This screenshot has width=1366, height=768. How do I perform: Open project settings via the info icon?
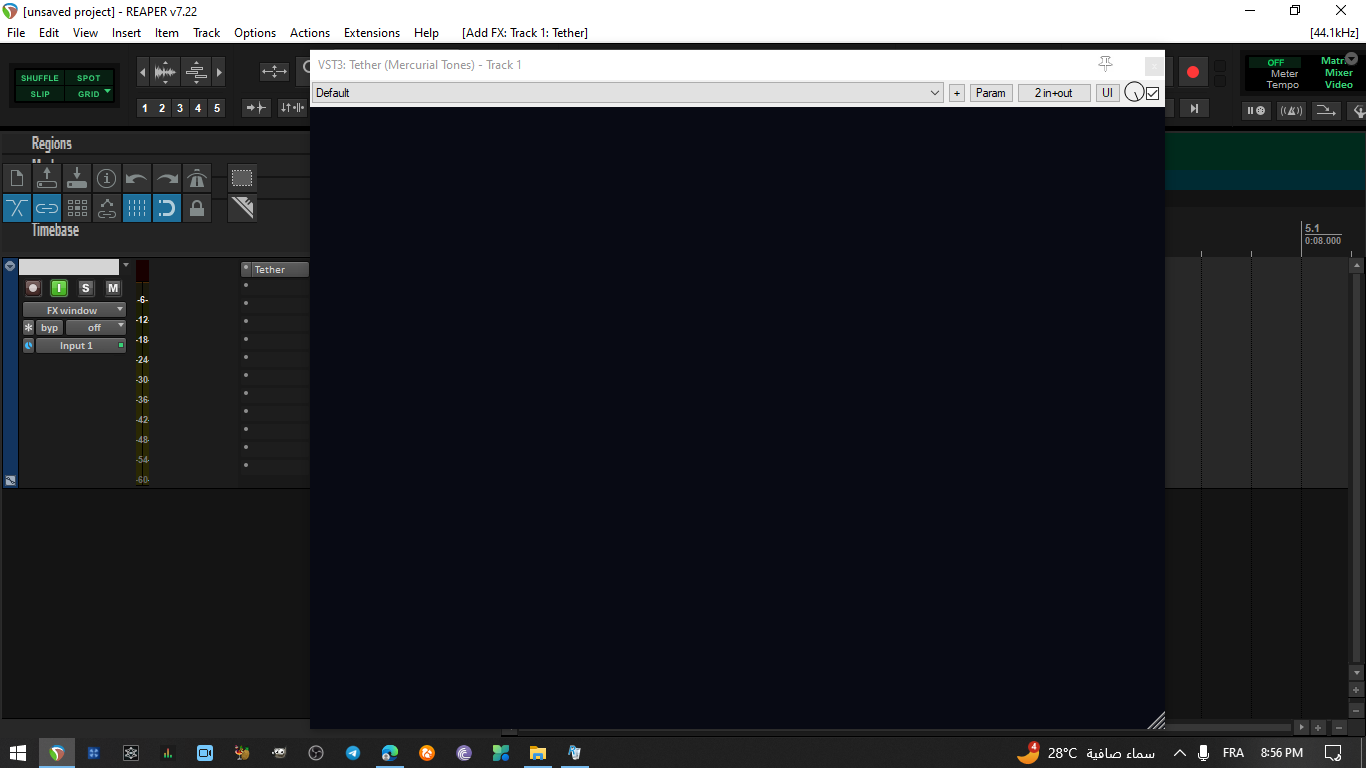tap(107, 179)
